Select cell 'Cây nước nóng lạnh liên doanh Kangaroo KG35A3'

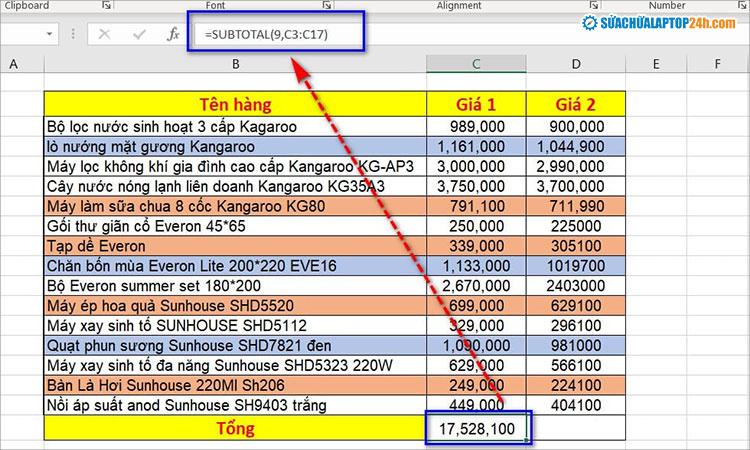pos(235,186)
